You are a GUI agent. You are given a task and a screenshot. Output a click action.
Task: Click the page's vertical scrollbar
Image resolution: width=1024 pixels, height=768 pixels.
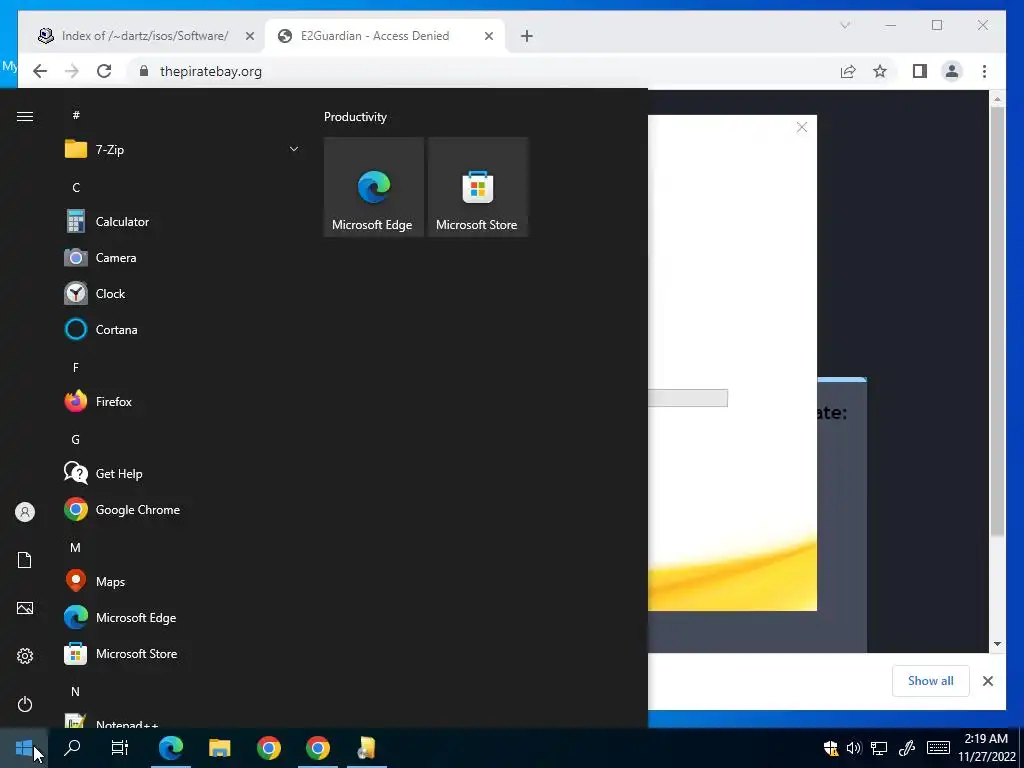tap(997, 322)
